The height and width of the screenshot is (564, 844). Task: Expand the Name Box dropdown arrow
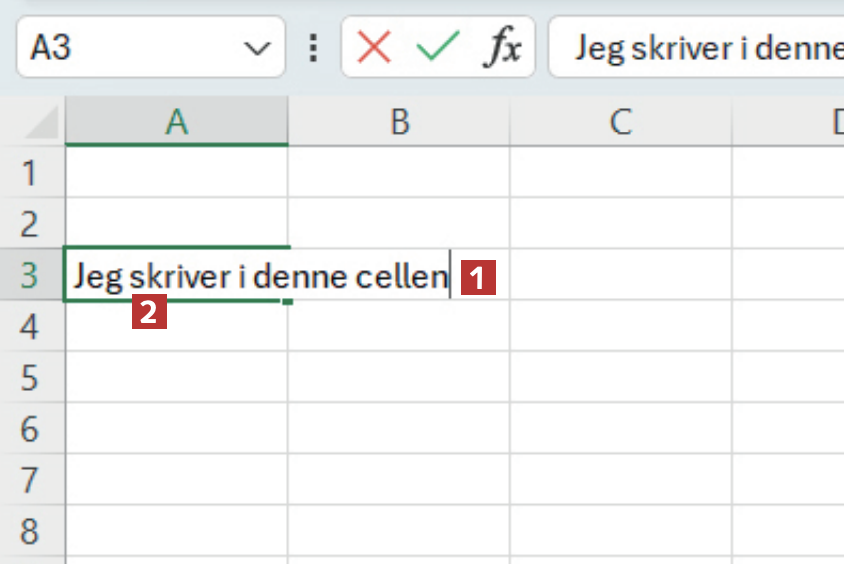point(257,47)
